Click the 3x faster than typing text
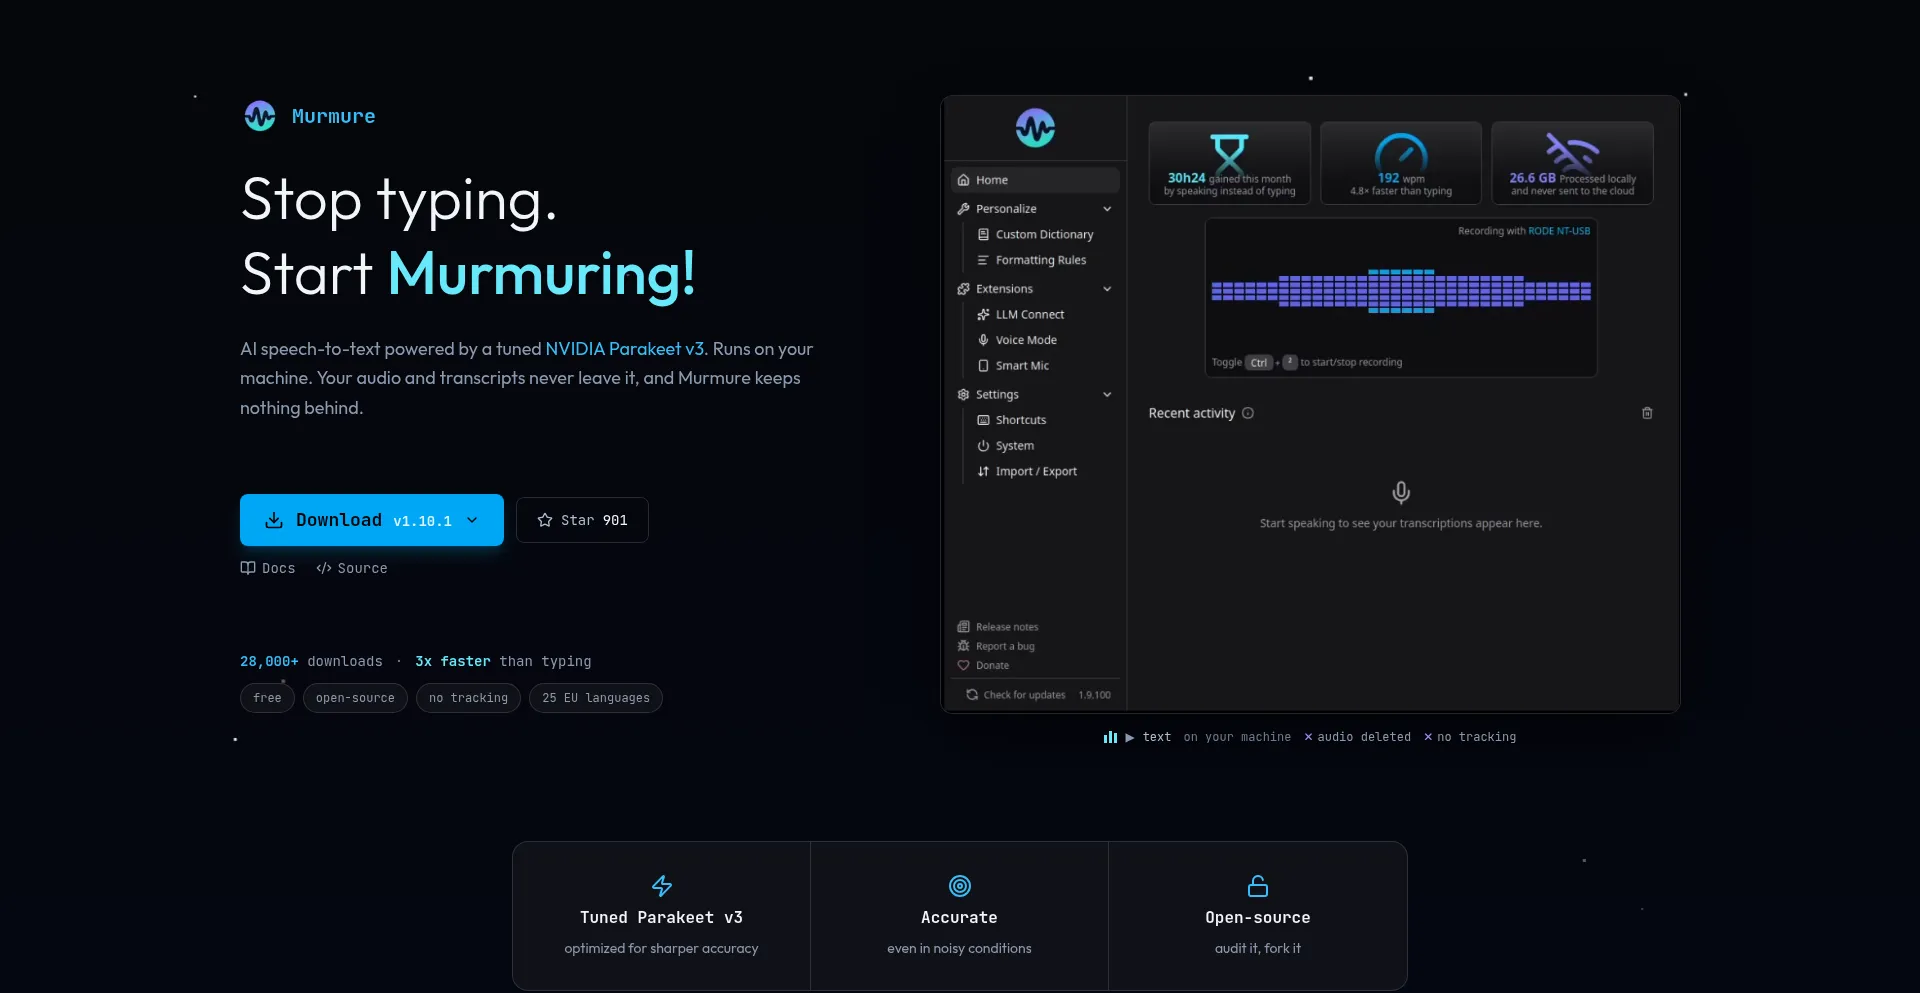 coord(503,662)
